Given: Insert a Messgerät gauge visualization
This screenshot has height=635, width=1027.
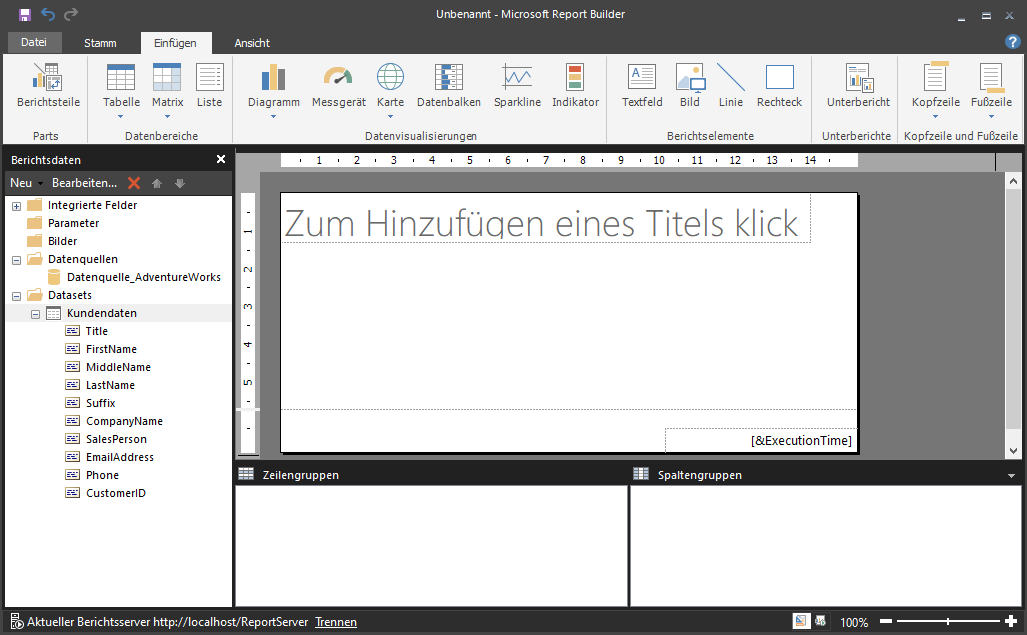Looking at the screenshot, I should 338,85.
